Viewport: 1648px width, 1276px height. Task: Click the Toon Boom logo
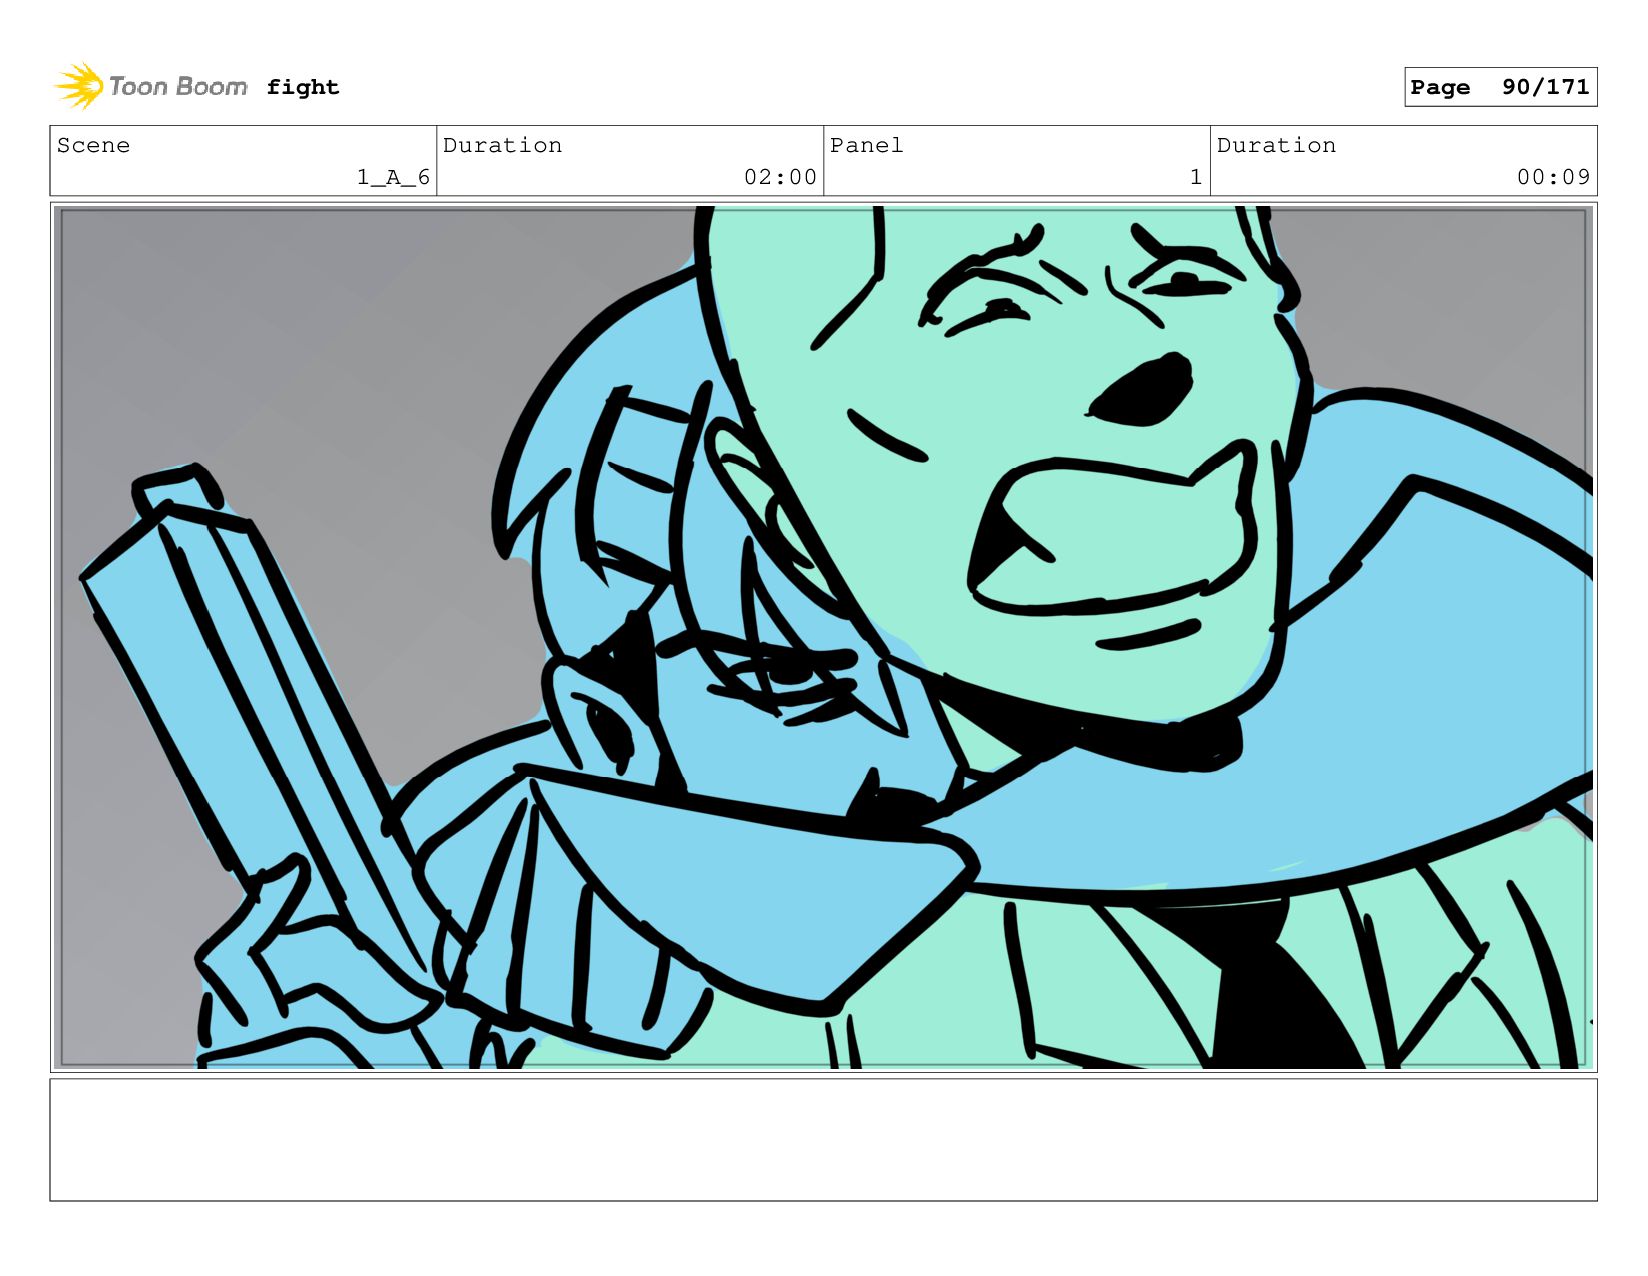151,86
